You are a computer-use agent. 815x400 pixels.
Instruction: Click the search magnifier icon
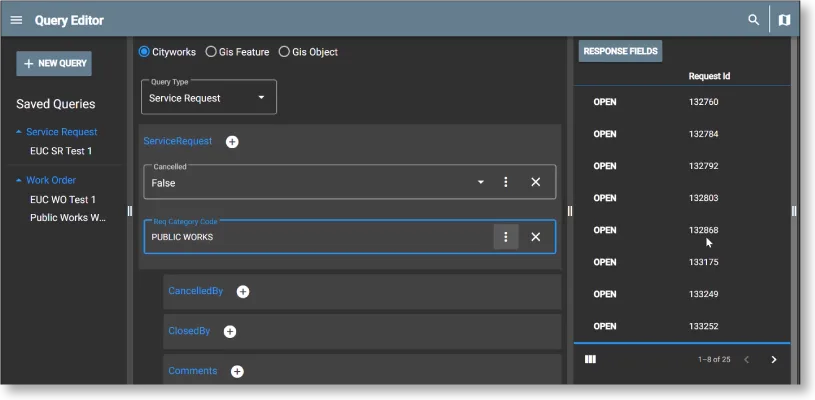point(753,20)
